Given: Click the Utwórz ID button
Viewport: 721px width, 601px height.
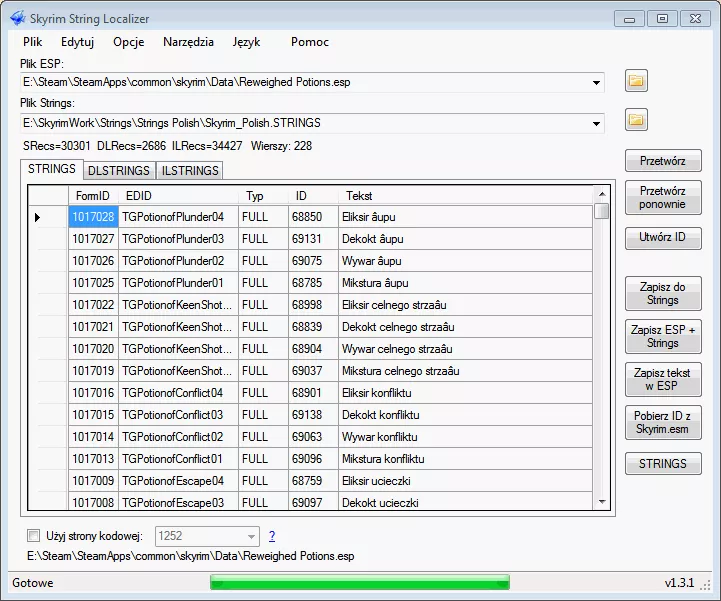Looking at the screenshot, I should 663,238.
